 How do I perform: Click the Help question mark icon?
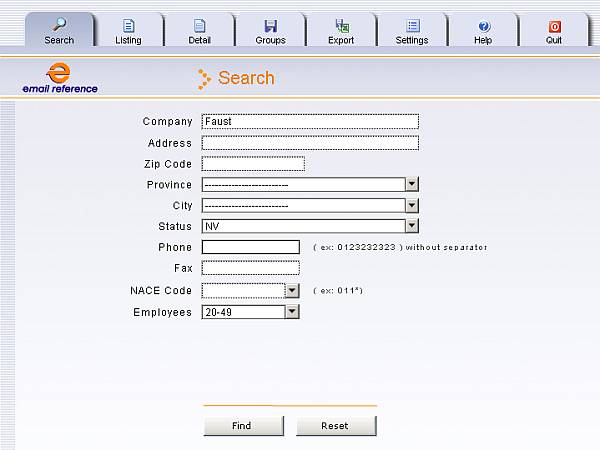484,26
